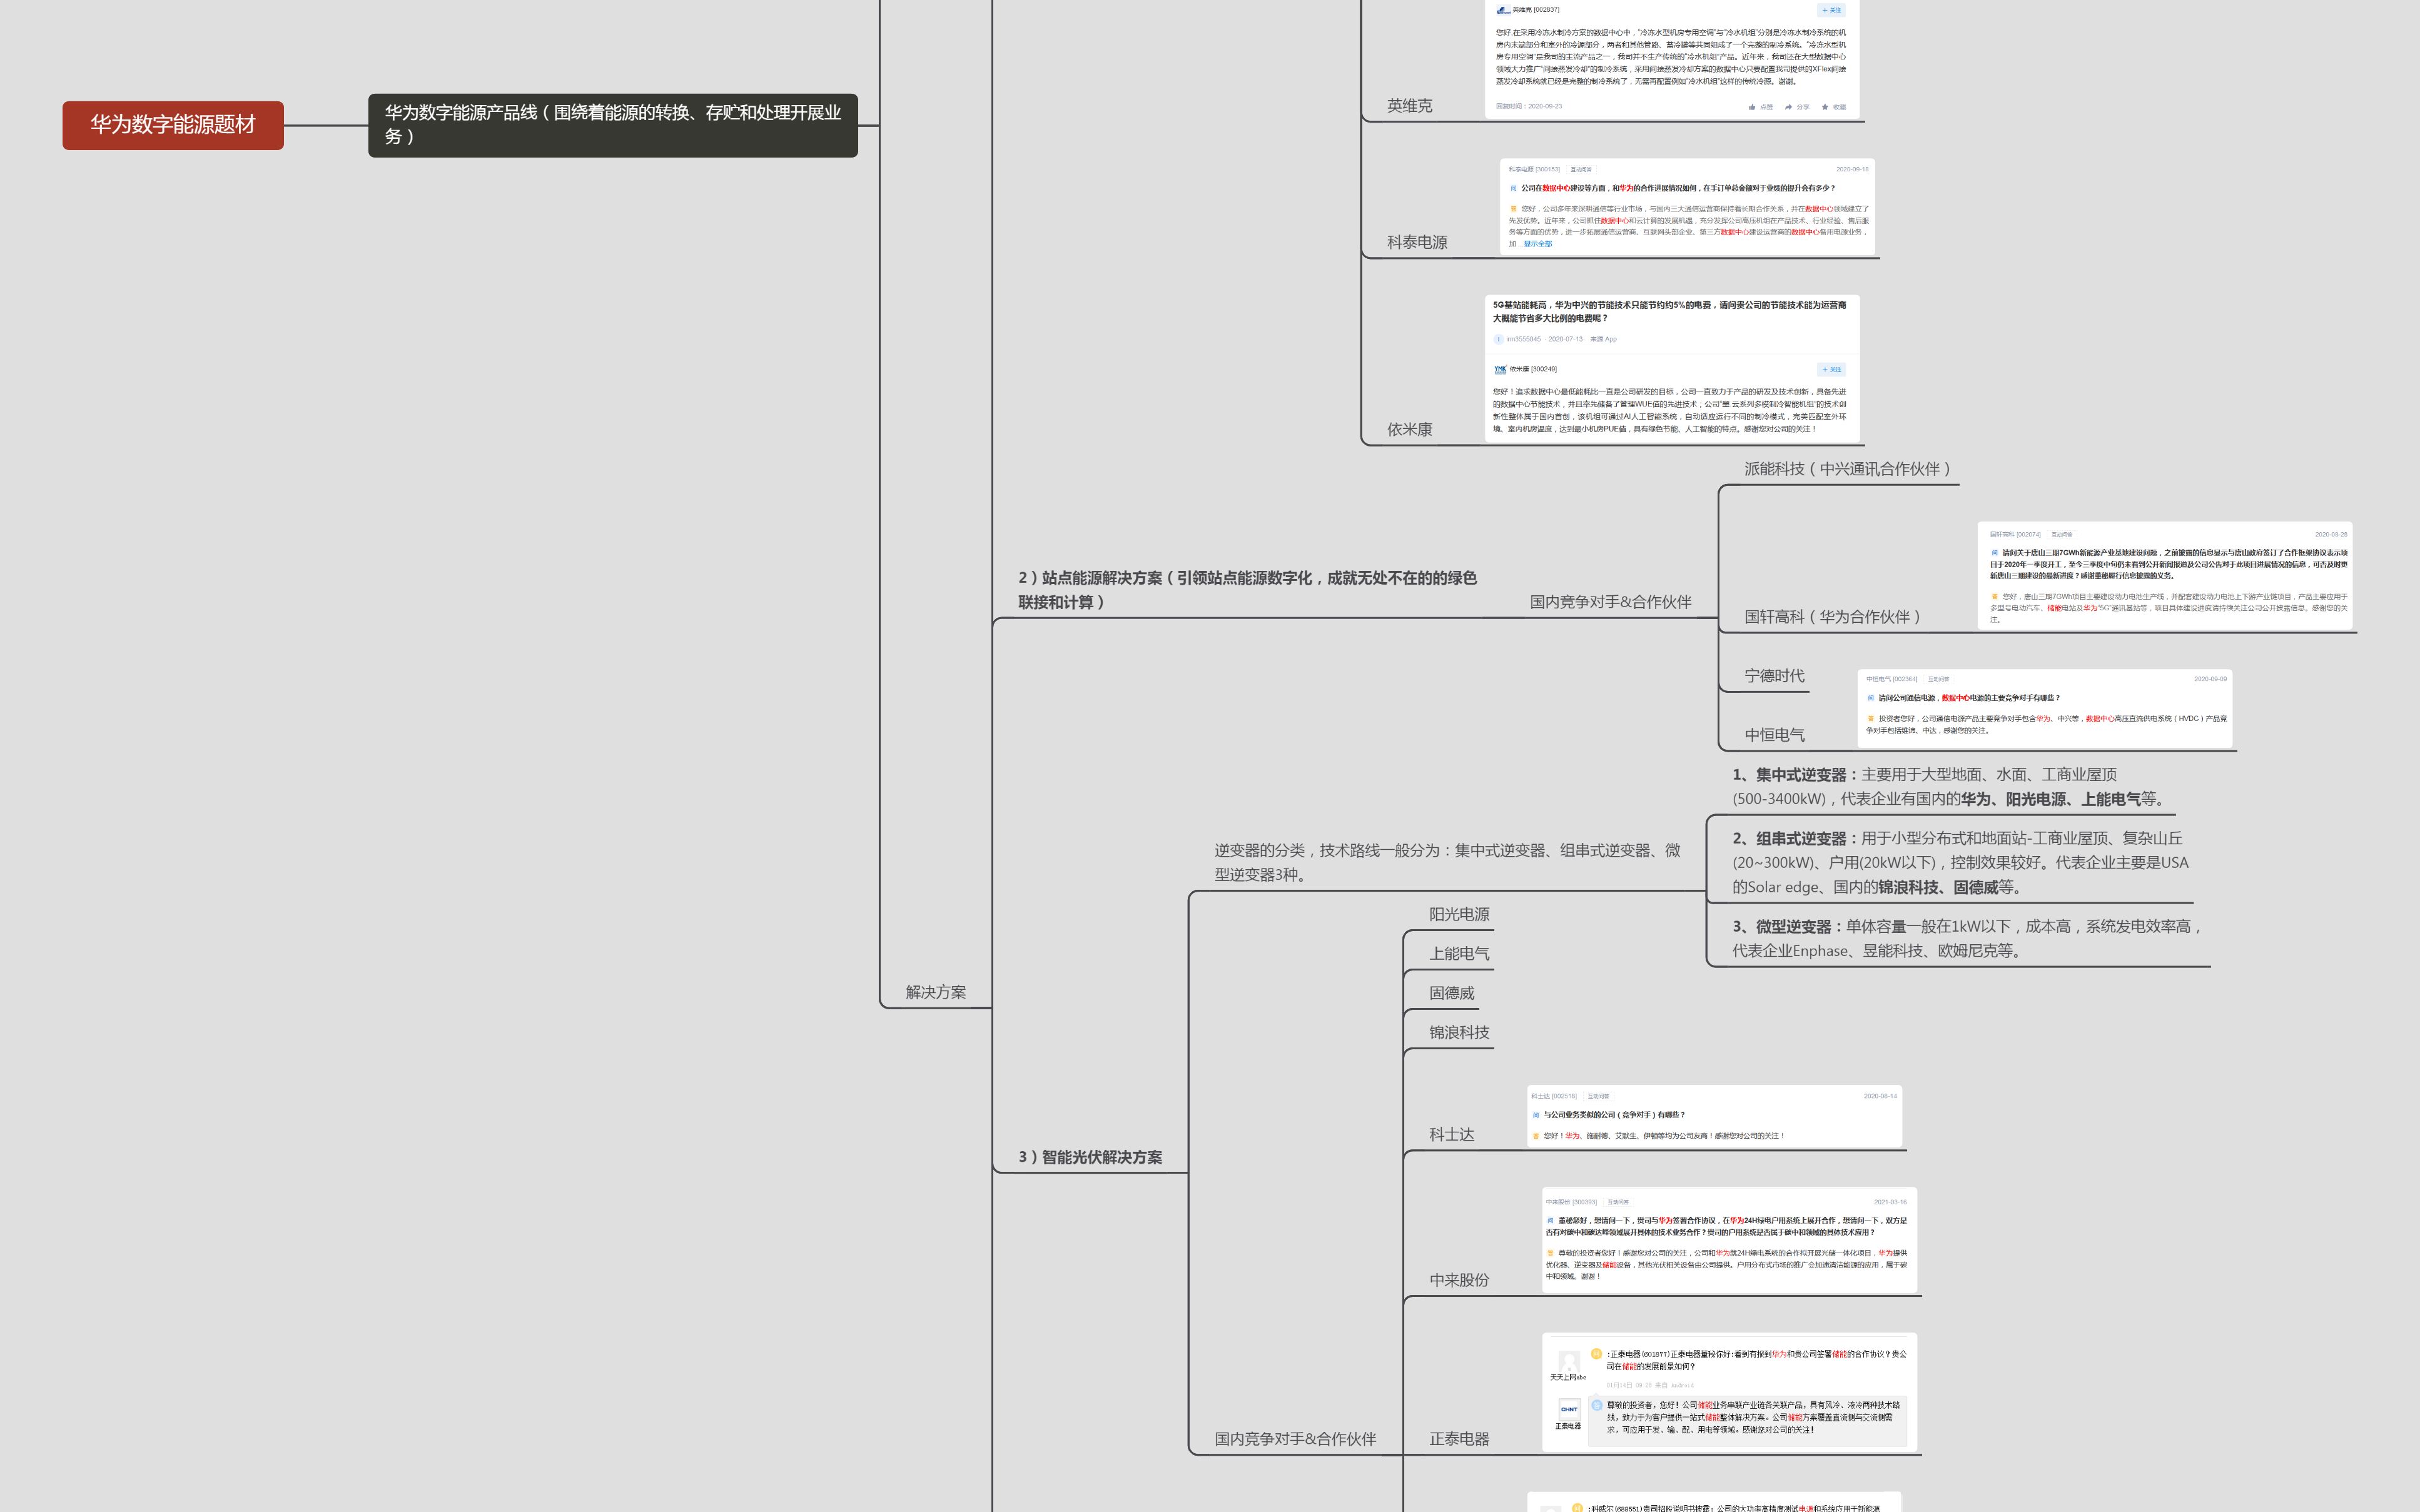Click the 中恒电气 node

point(1774,735)
